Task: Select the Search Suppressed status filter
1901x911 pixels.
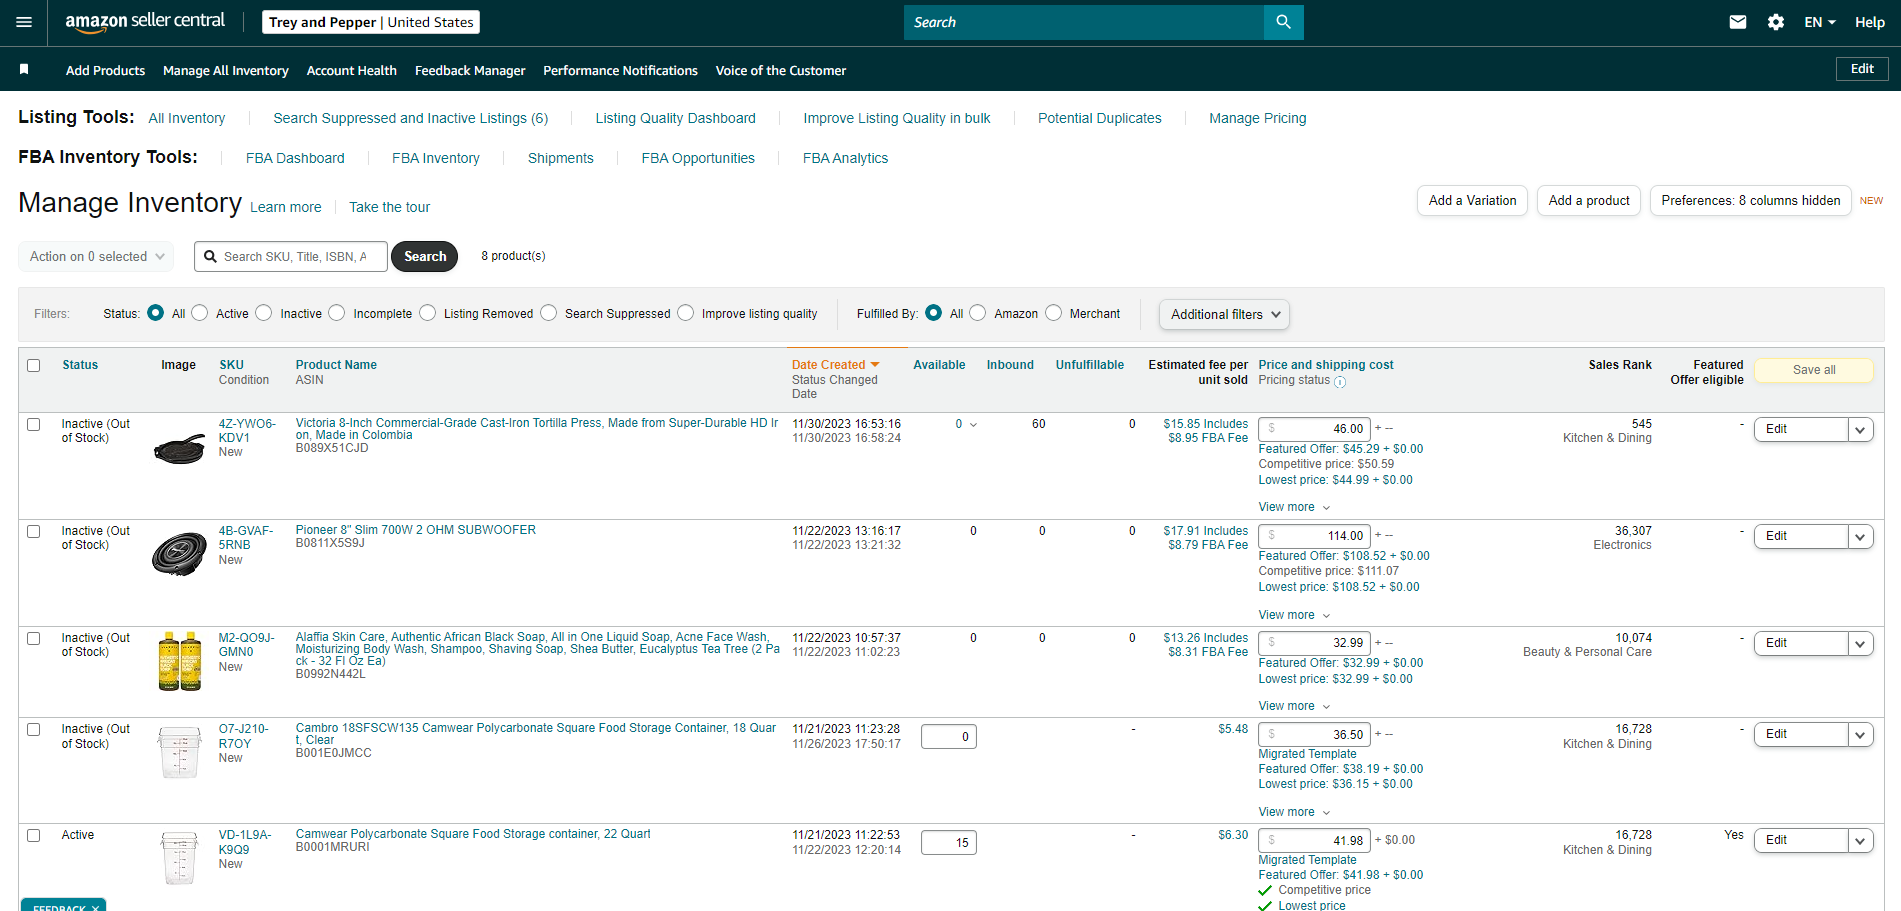Action: 549,313
